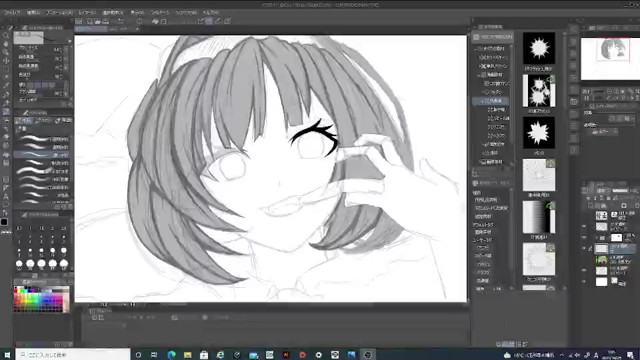The height and width of the screenshot is (360, 640).
Task: Select the Text tool (A icon)
Action: (6, 196)
